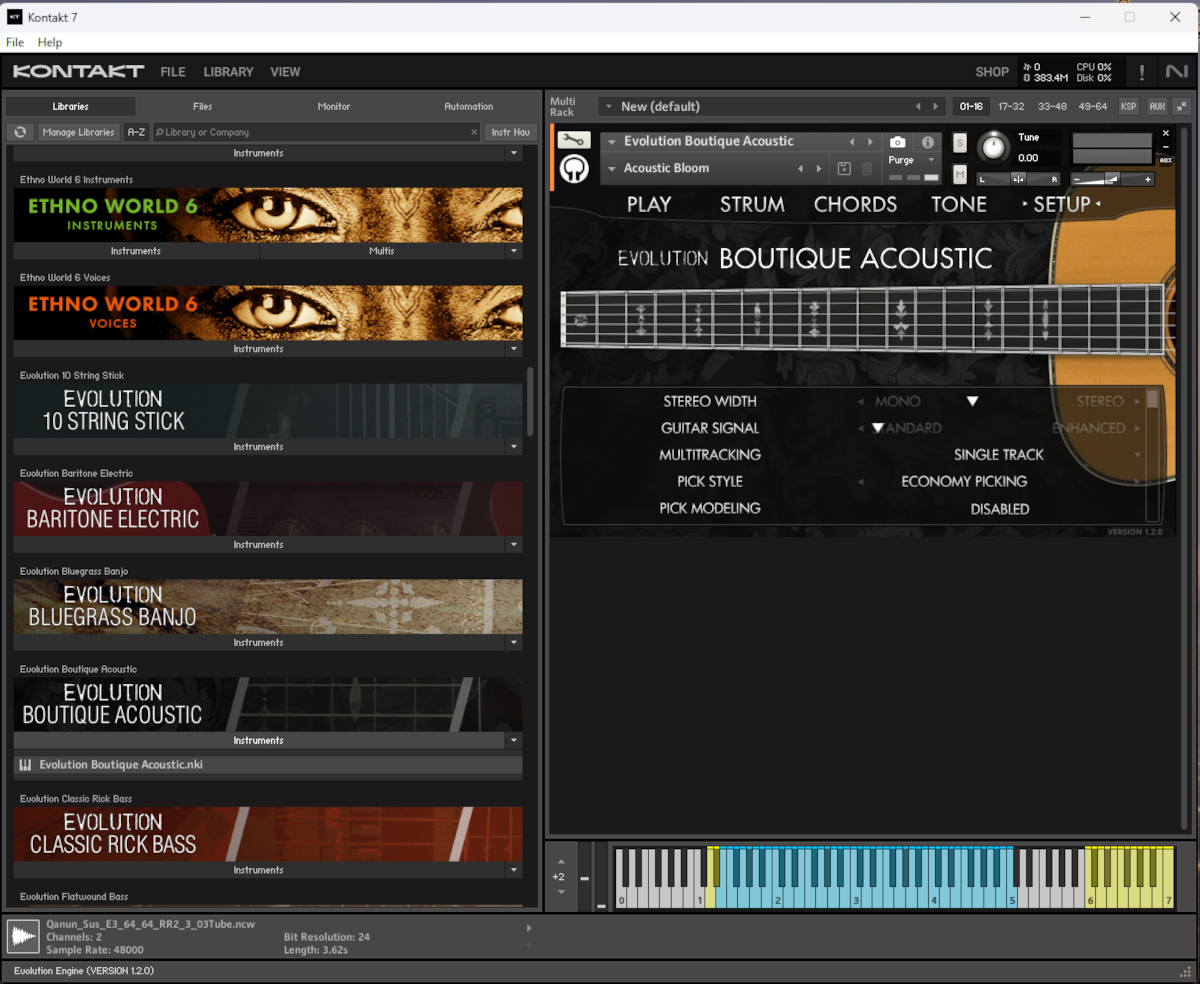Solo the instrument with the S button
Viewport: 1200px width, 984px height.
960,143
